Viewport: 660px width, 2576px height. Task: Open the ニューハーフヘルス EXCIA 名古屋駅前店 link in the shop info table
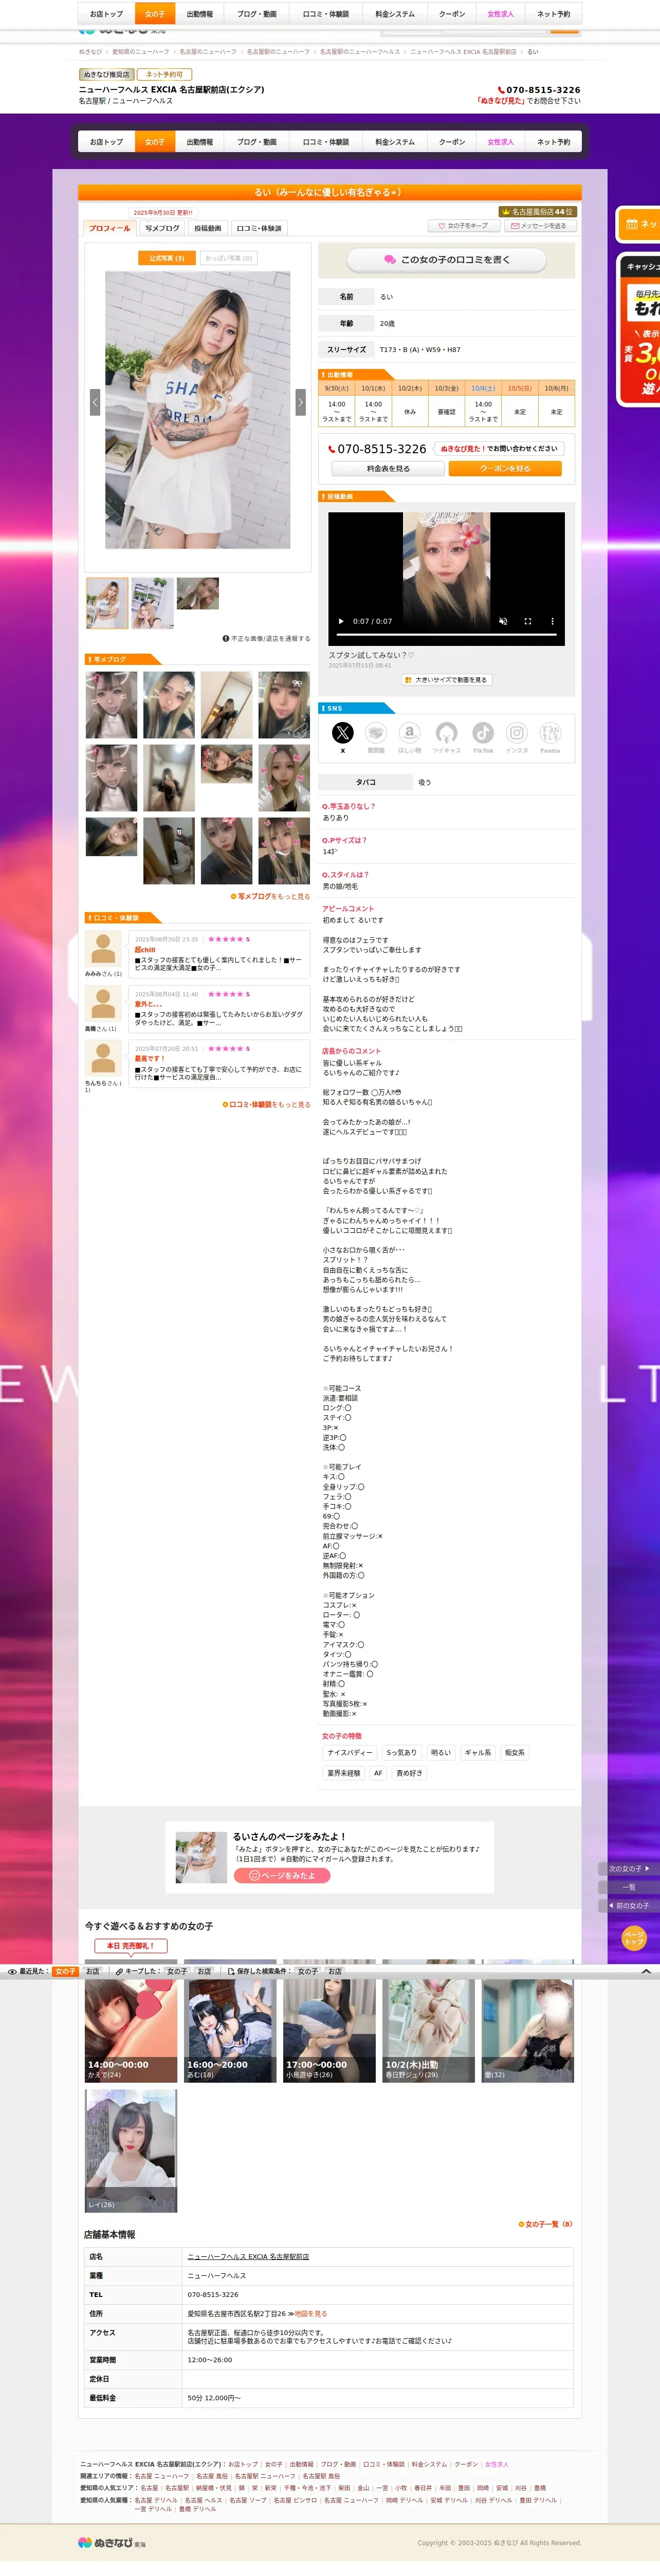pyautogui.click(x=248, y=2257)
